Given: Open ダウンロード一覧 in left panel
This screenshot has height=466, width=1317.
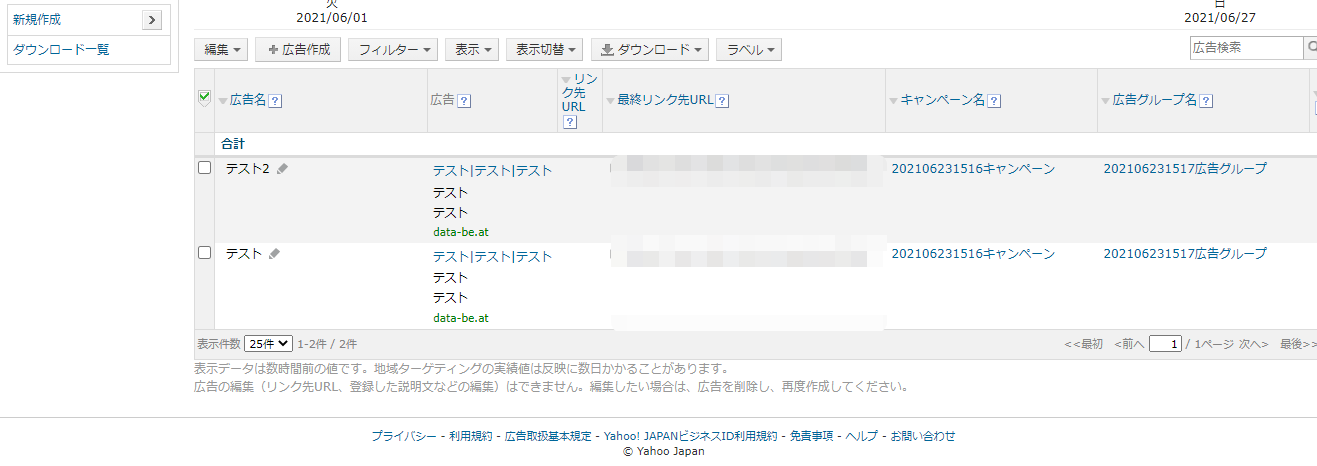Looking at the screenshot, I should (61, 49).
